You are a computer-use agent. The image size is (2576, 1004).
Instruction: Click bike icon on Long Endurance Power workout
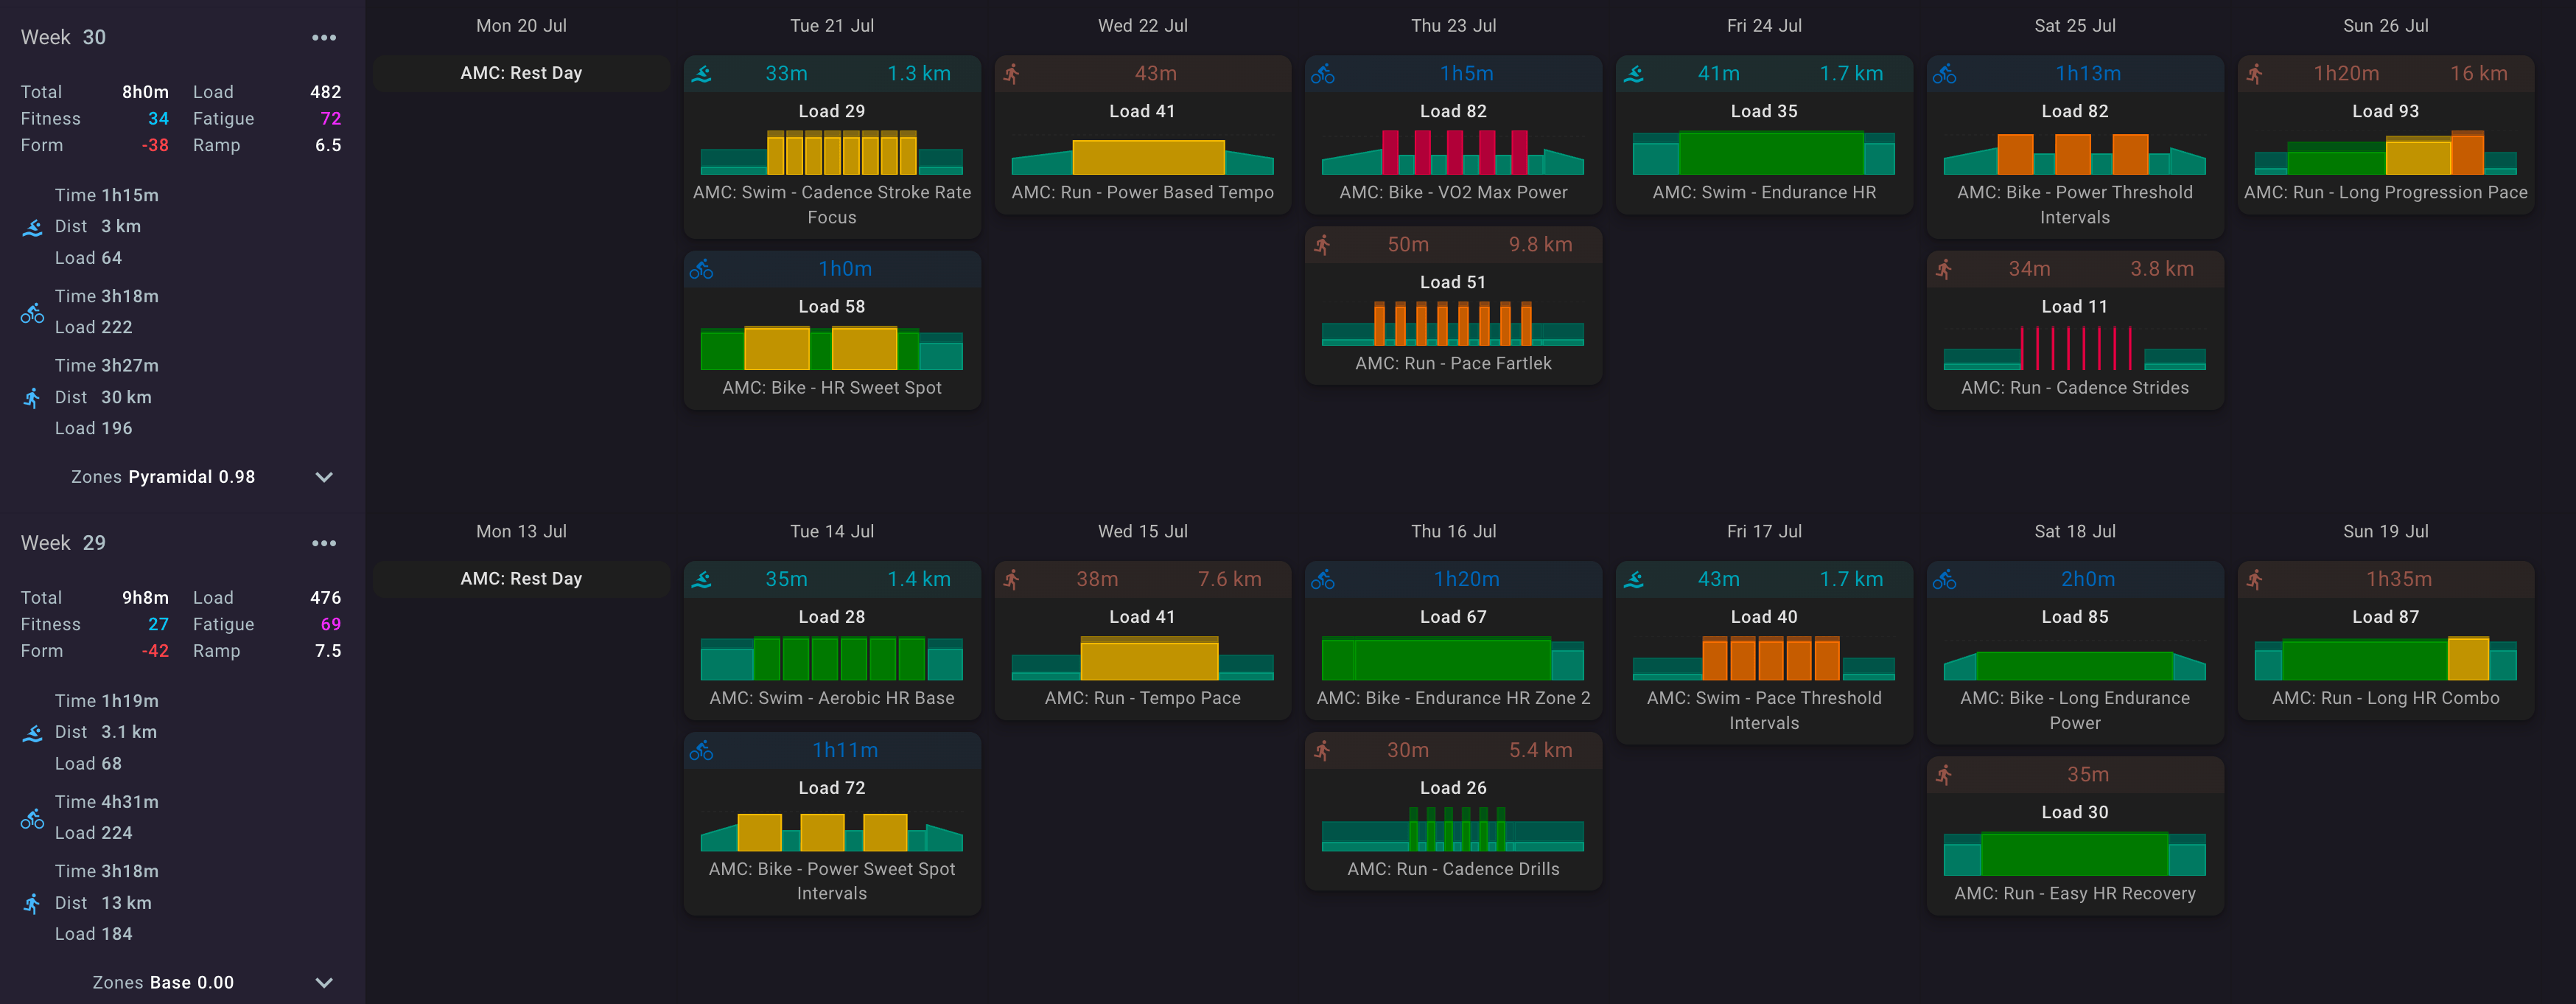(x=1944, y=580)
